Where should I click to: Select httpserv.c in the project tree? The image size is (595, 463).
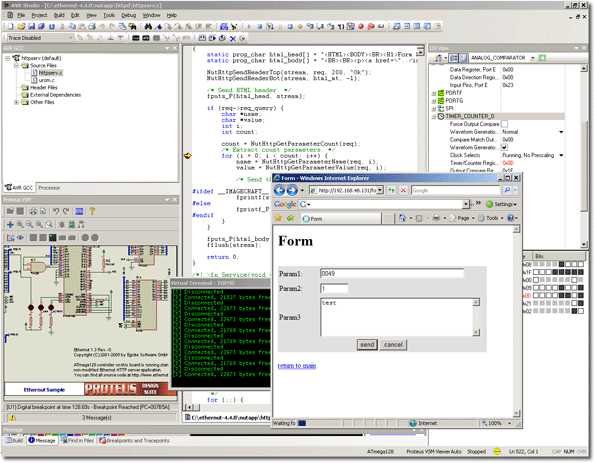pyautogui.click(x=50, y=72)
